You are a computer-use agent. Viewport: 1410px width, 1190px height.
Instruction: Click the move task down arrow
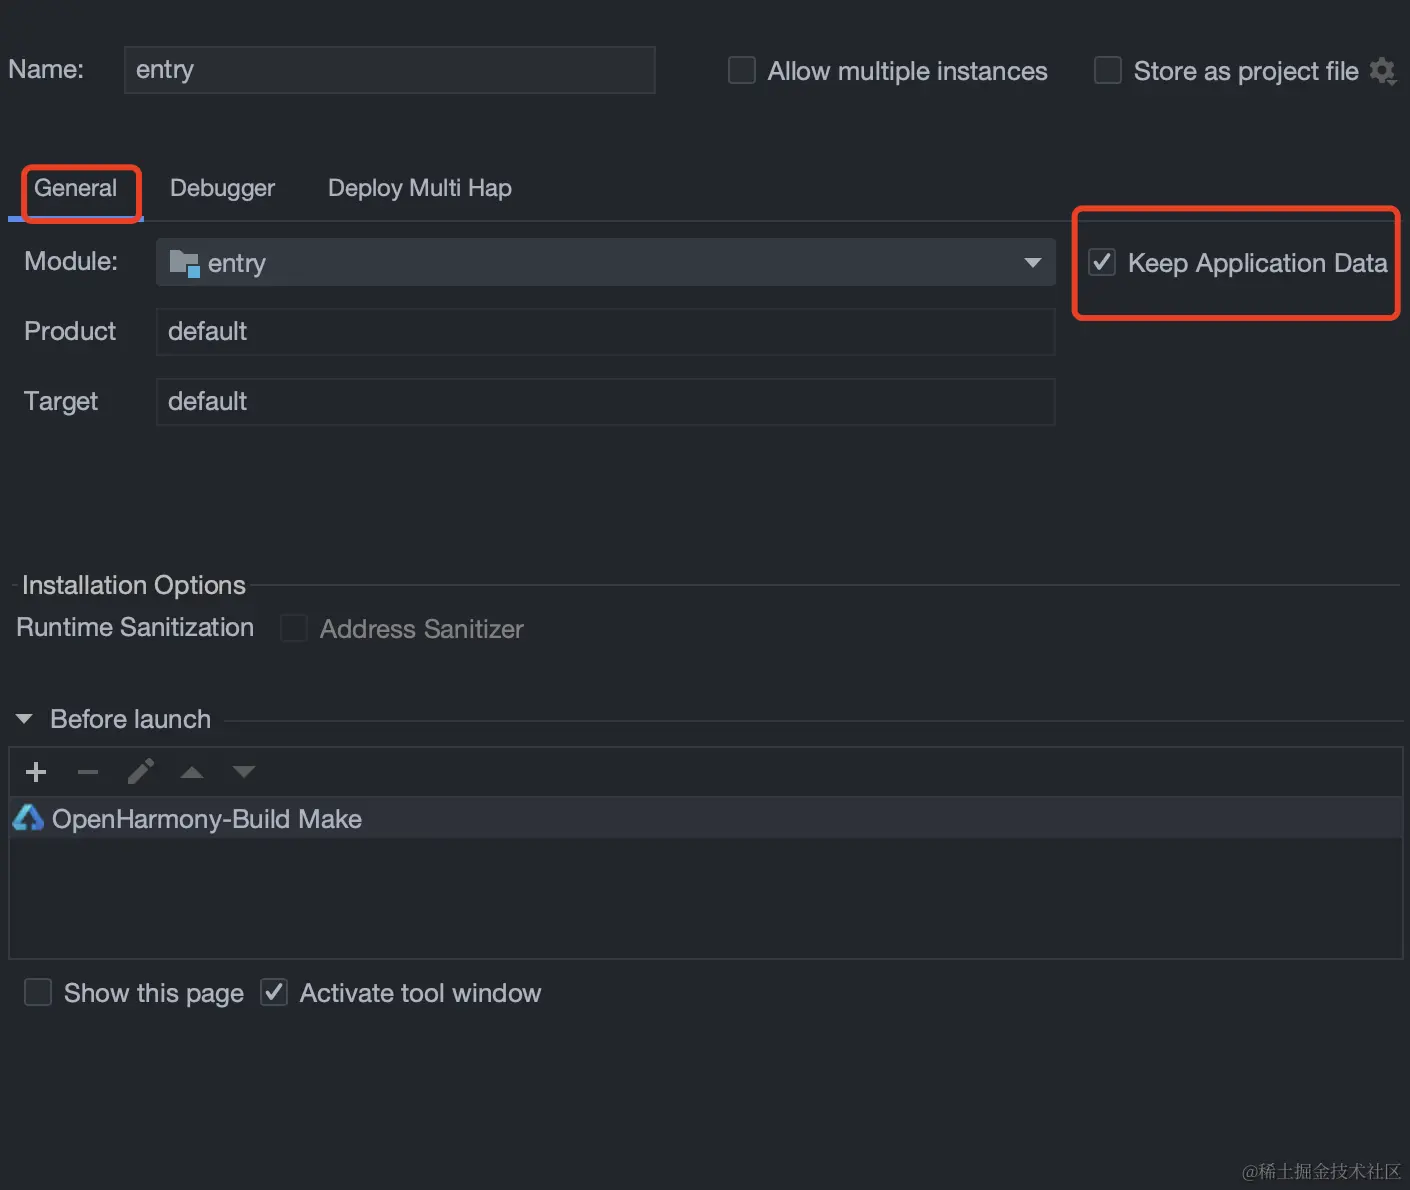(x=244, y=772)
